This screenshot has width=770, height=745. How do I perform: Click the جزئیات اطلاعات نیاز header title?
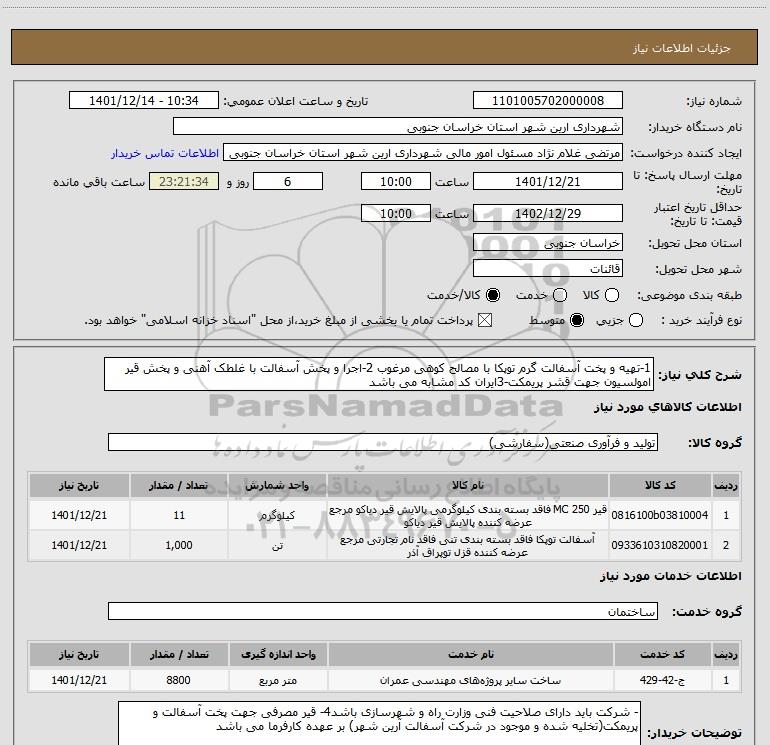[682, 48]
